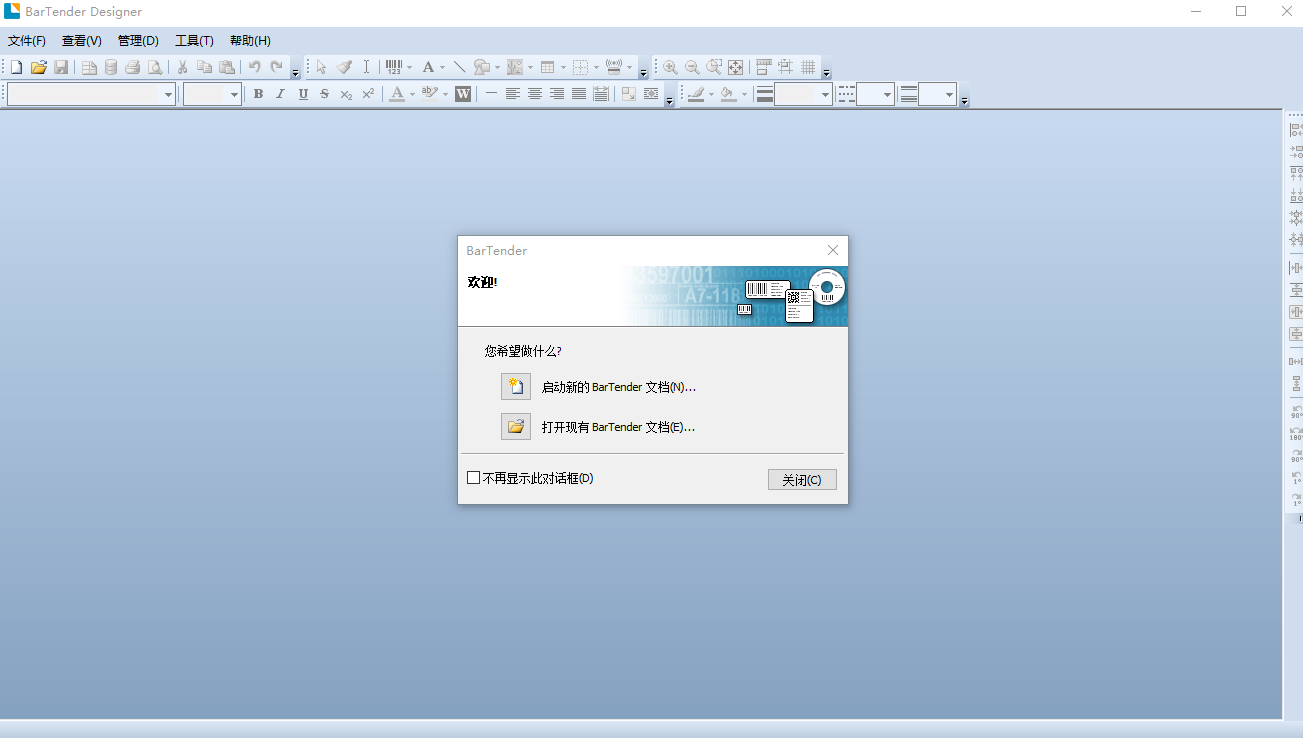Open the line thickness dropdown

(826, 94)
